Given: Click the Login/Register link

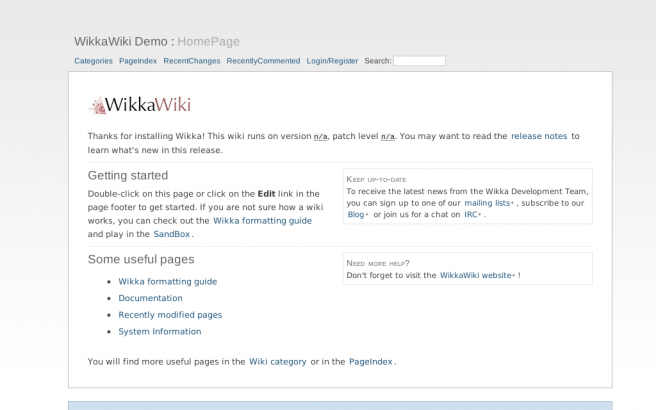Looking at the screenshot, I should click(x=332, y=61).
